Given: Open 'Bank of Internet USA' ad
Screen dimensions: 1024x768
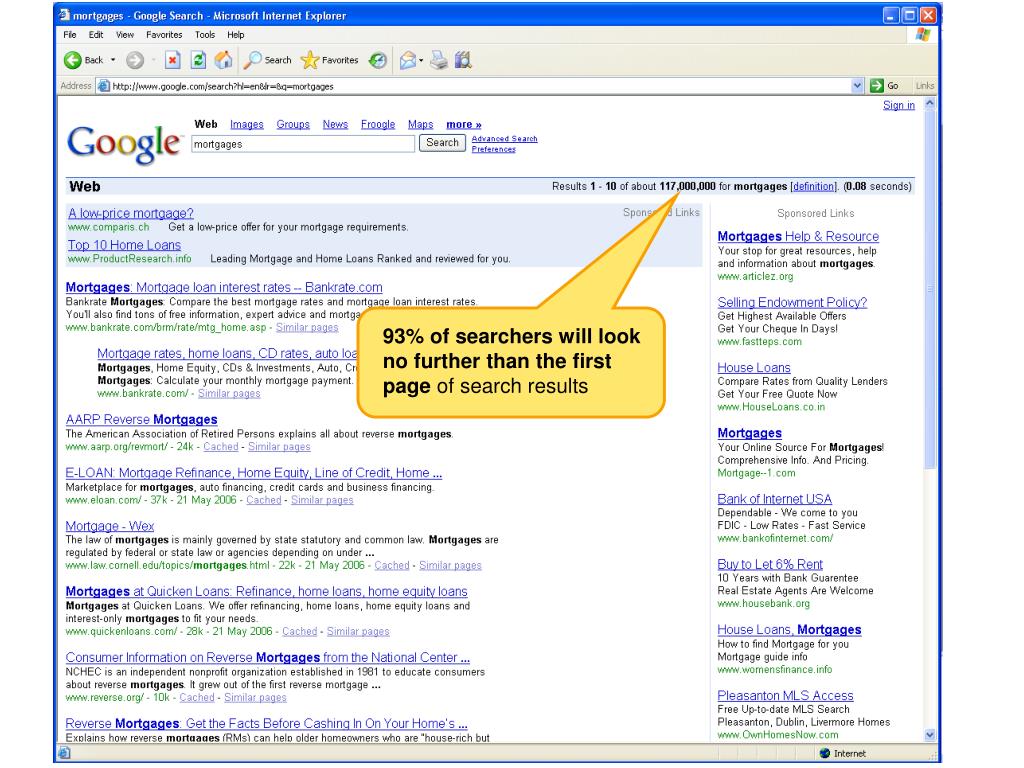Looking at the screenshot, I should click(775, 499).
